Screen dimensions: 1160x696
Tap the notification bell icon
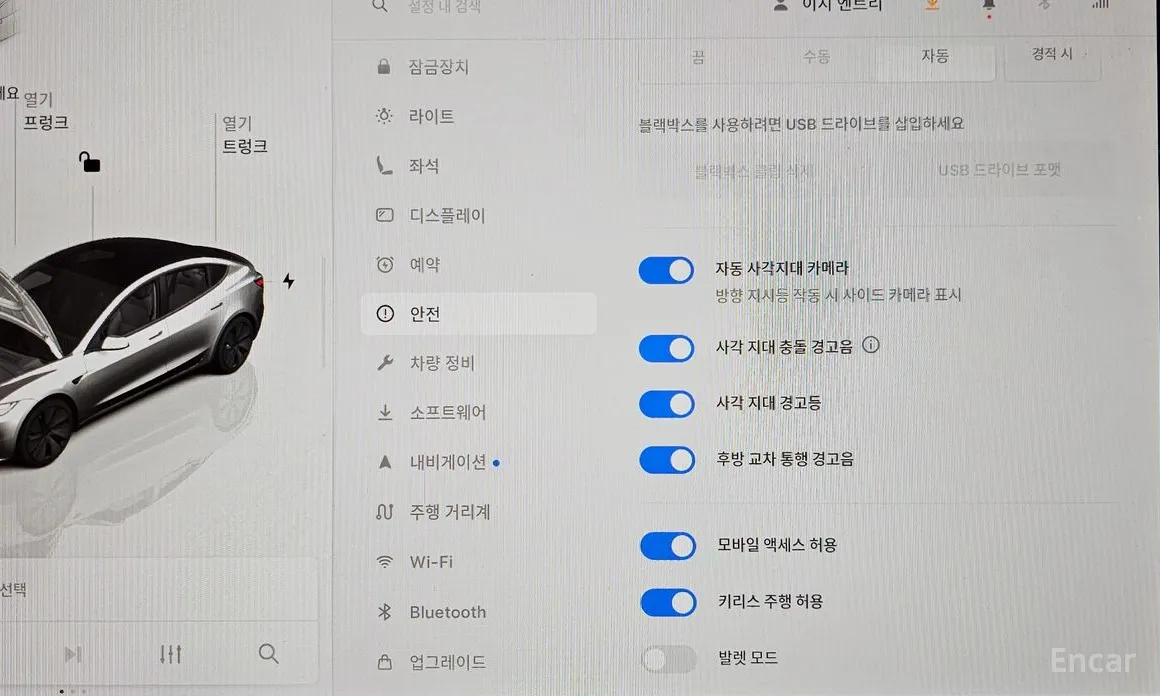pyautogui.click(x=988, y=7)
